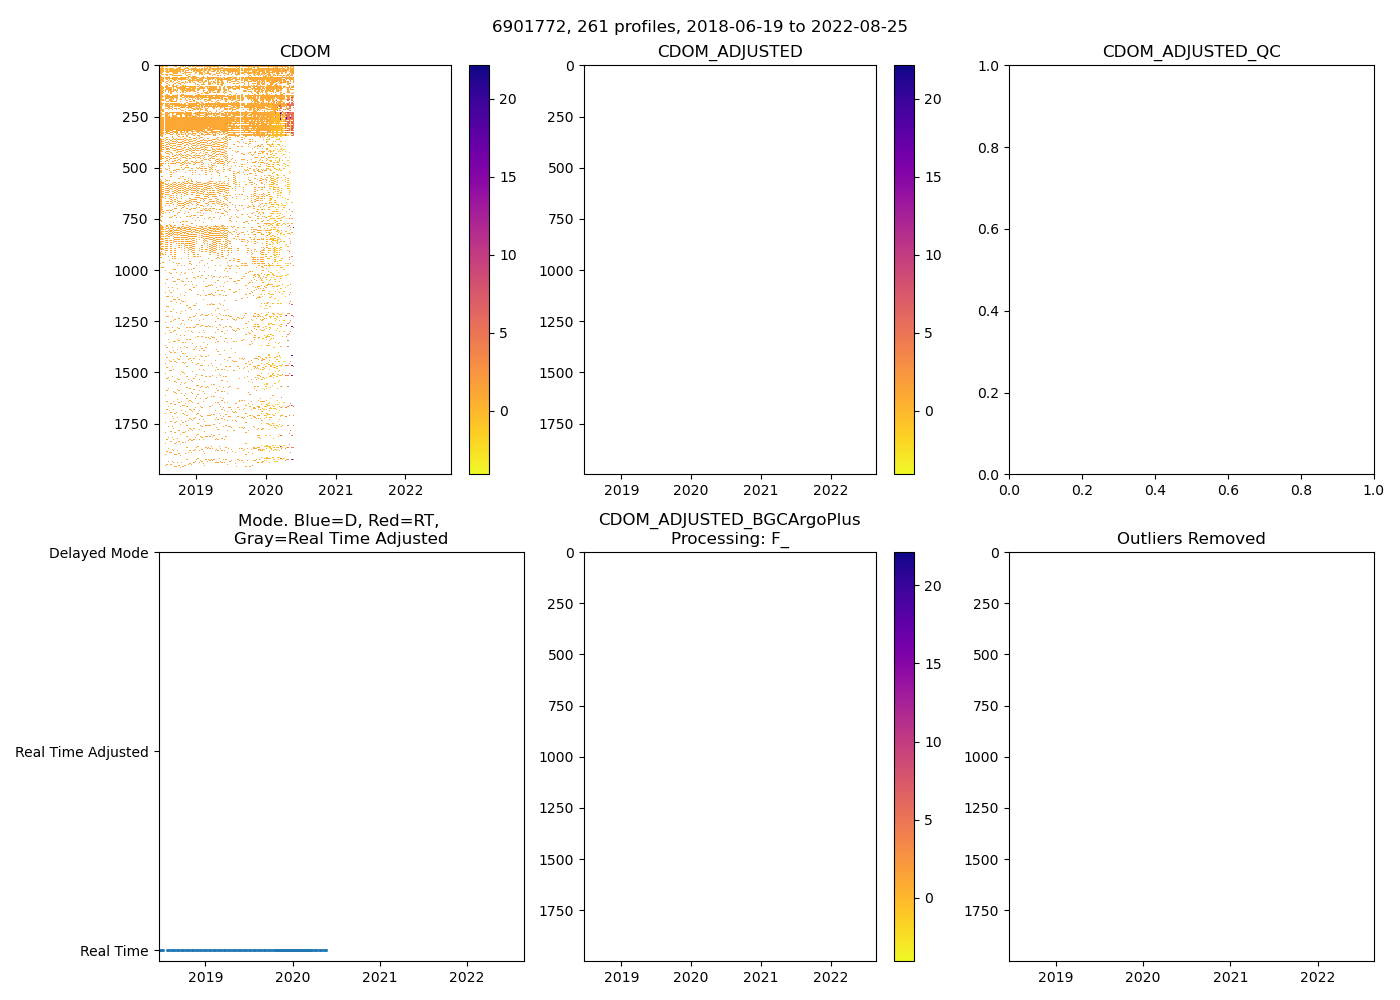Click the Mode legend title text
This screenshot has height=1000, width=1400.
point(340,529)
